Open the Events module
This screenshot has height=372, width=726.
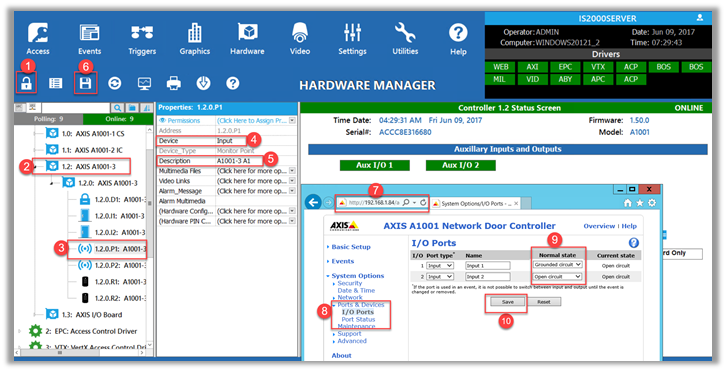click(89, 39)
